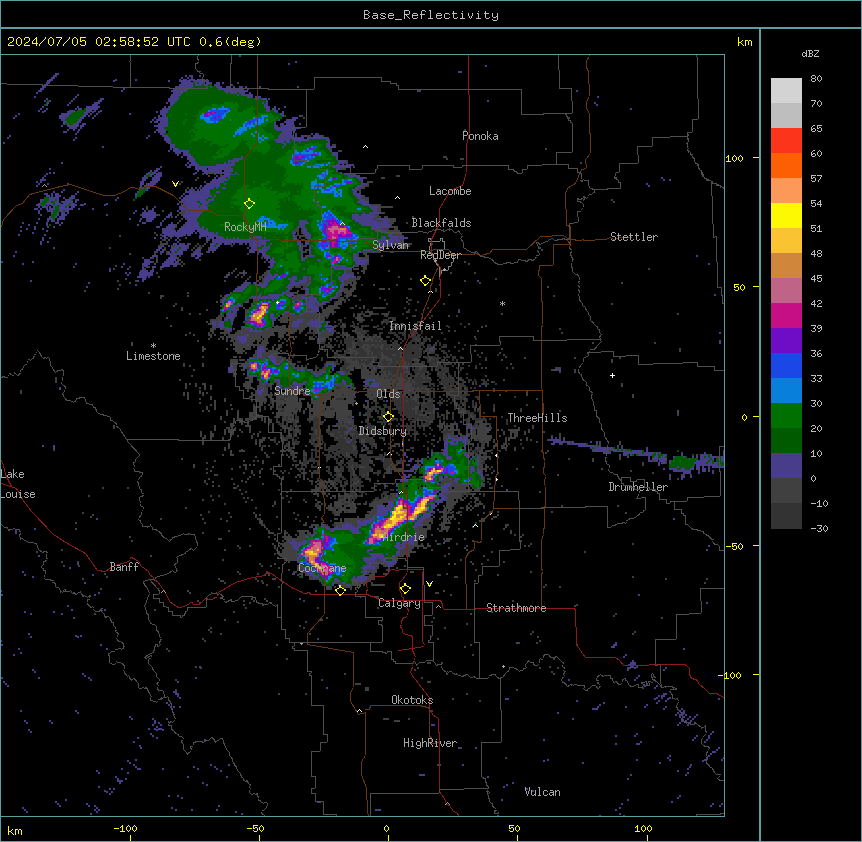The image size is (862, 842).
Task: Click the asterisk marker above Limestone label
Action: point(153,346)
